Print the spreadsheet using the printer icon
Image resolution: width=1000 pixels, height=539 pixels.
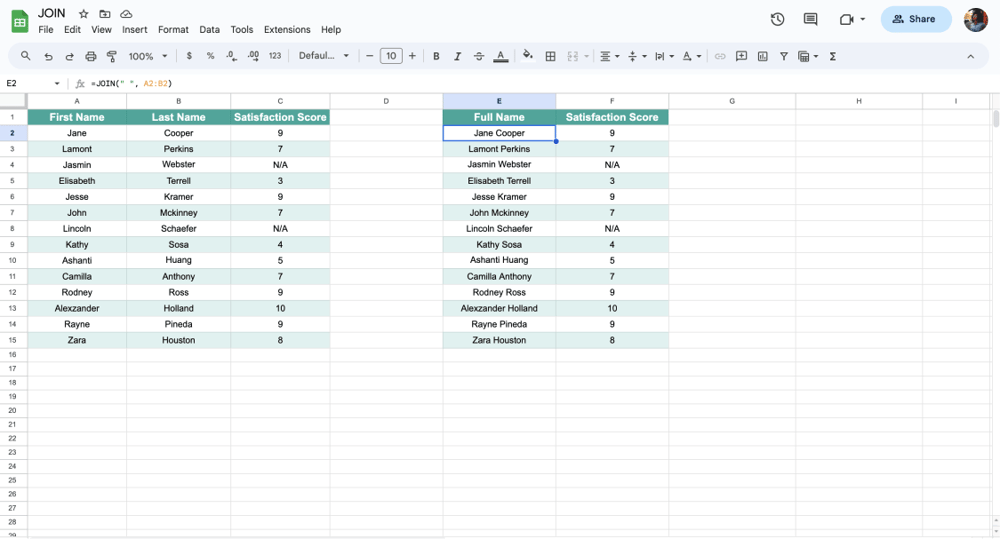pyautogui.click(x=91, y=56)
